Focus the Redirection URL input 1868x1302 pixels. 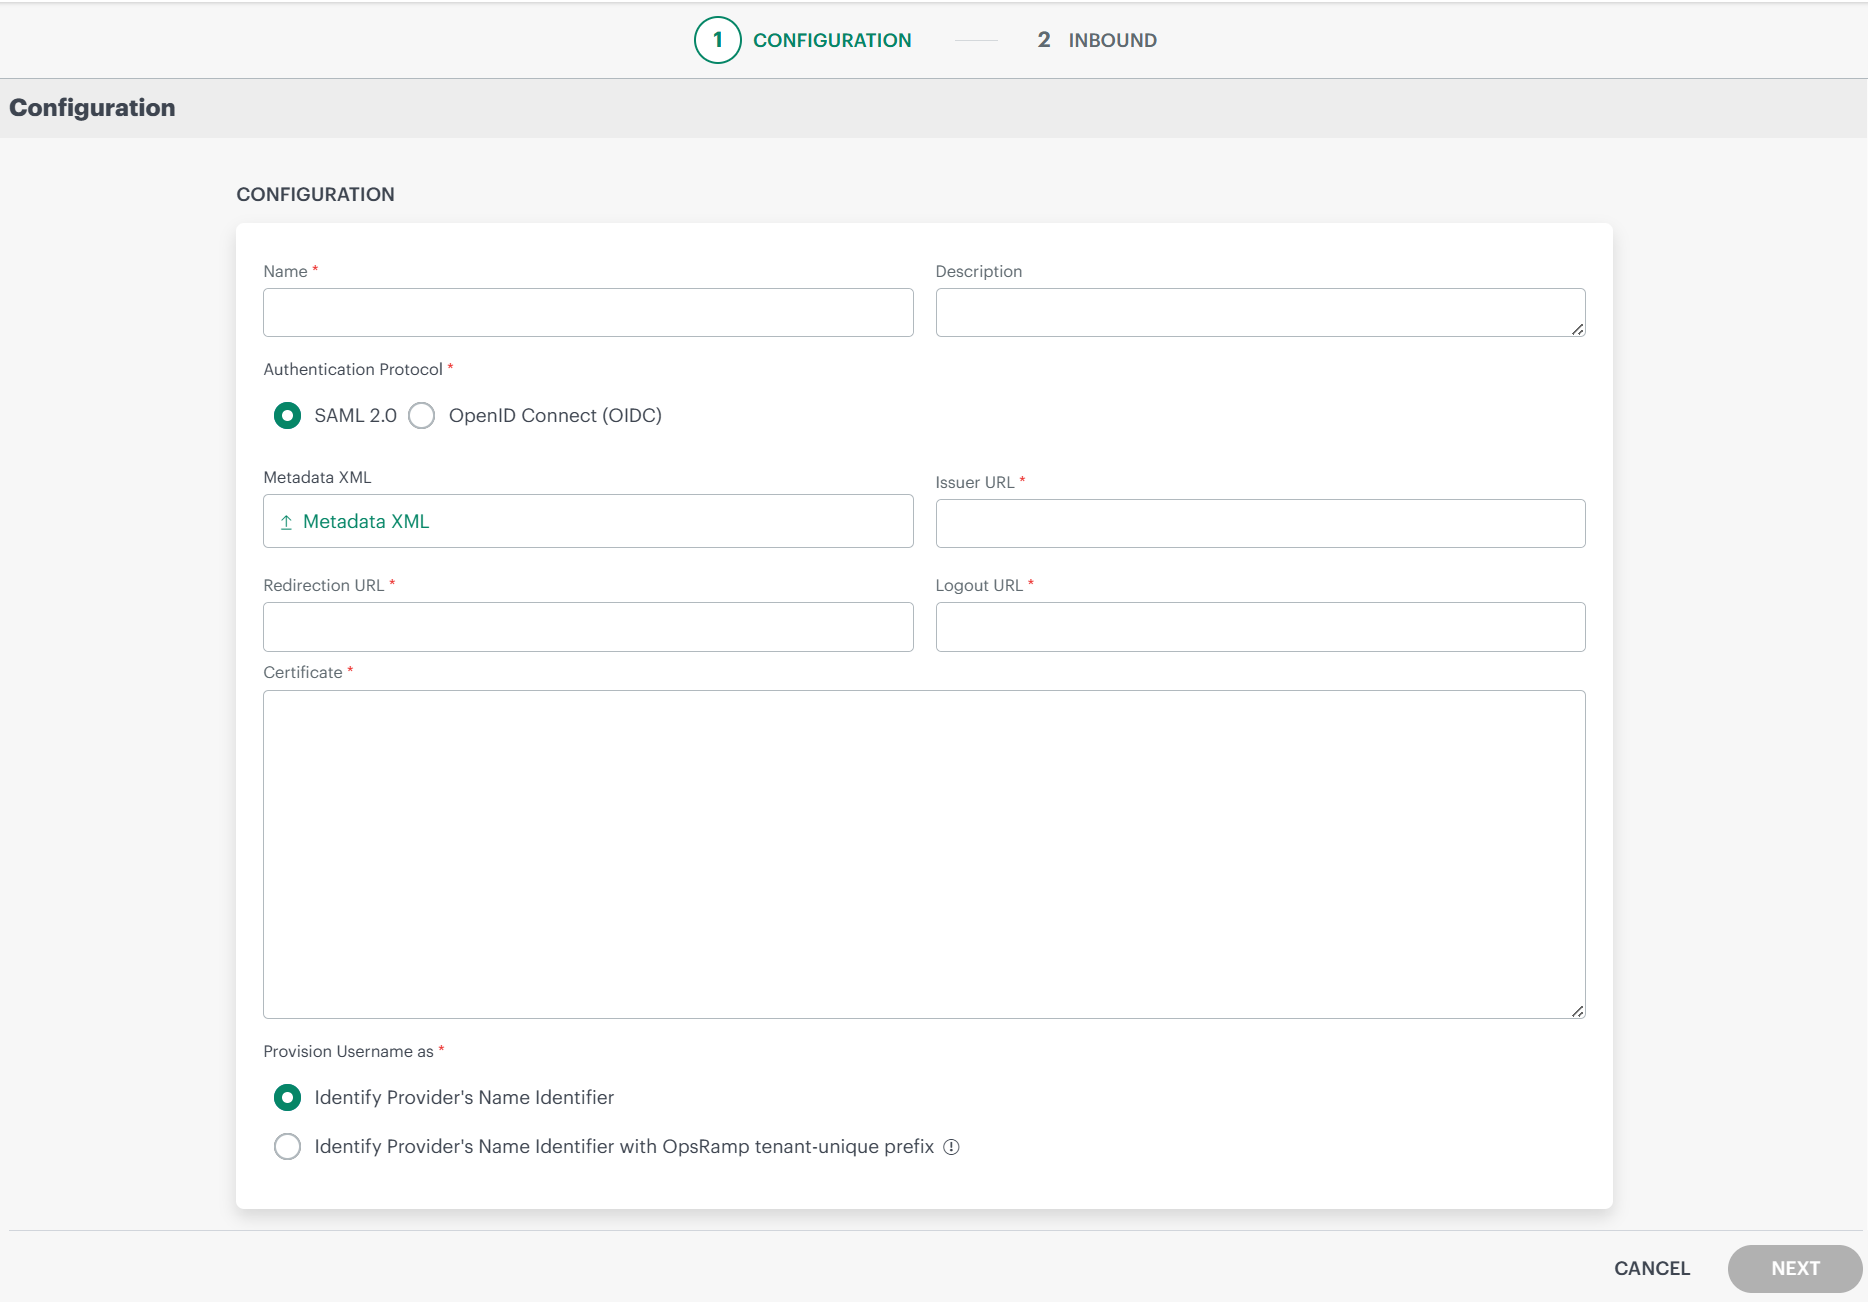click(587, 627)
